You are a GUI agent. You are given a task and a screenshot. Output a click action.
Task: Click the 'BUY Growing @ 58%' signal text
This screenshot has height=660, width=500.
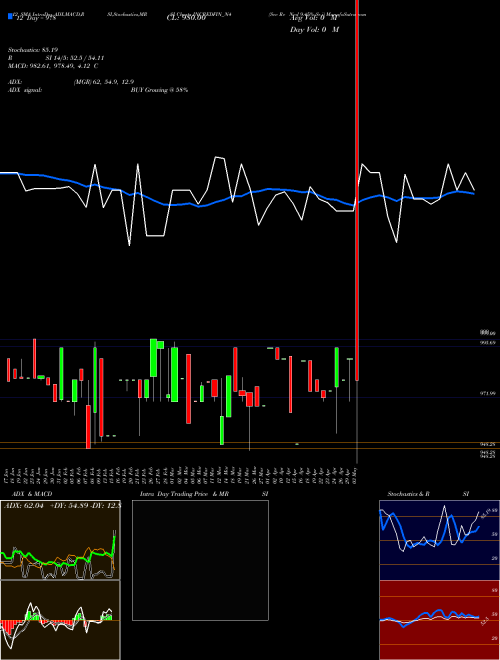point(159,90)
